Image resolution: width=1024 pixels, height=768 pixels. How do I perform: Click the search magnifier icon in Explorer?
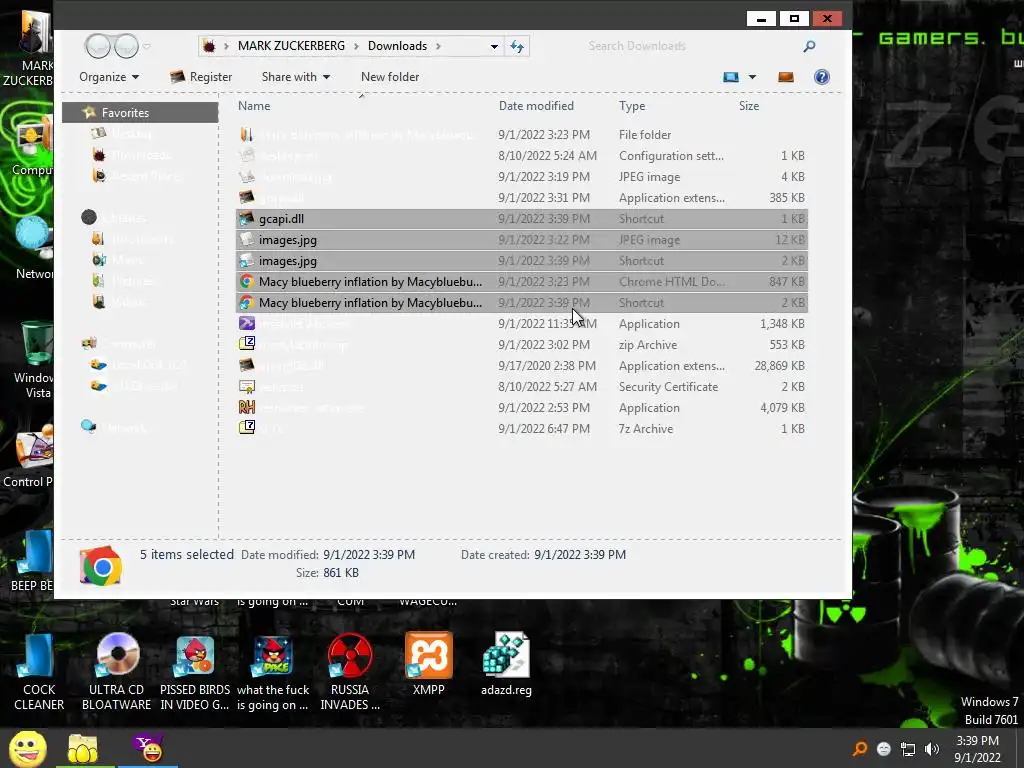(809, 46)
